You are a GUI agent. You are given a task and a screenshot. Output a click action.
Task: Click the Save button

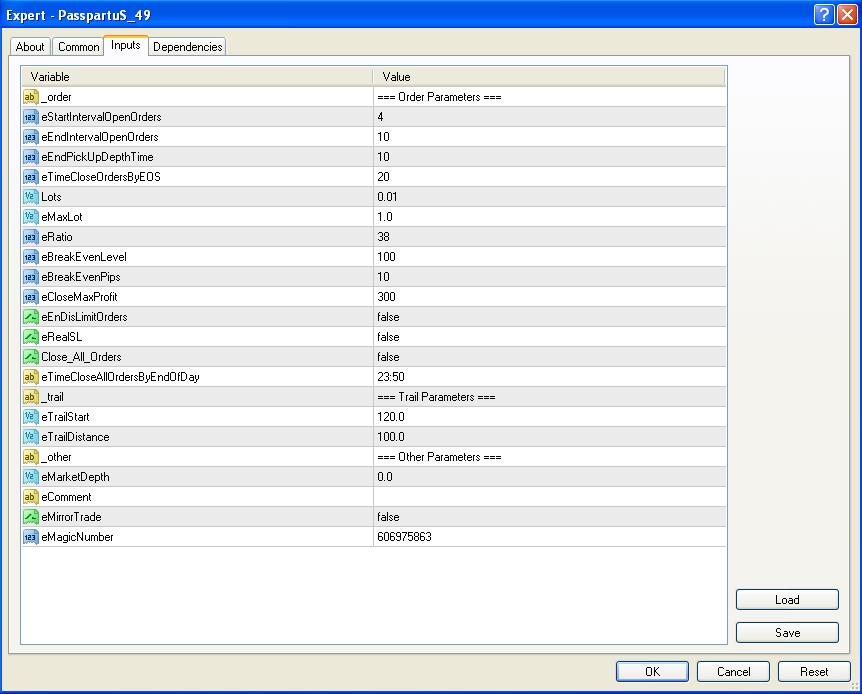coord(787,632)
